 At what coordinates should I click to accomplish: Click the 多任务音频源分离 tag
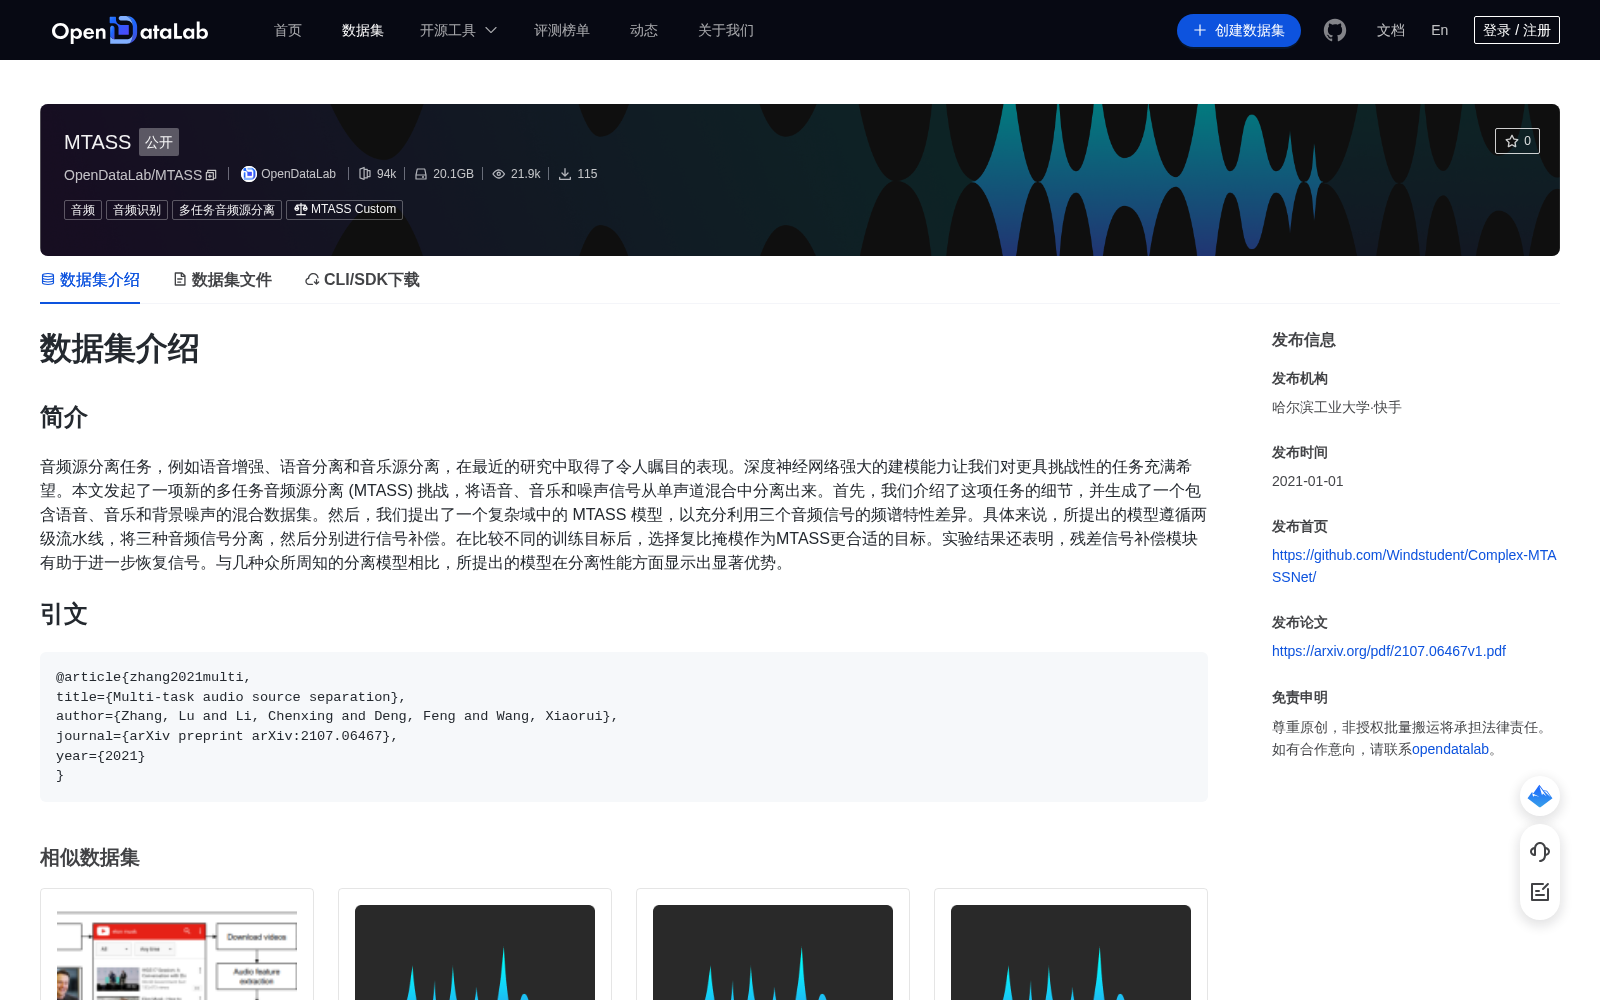point(227,210)
